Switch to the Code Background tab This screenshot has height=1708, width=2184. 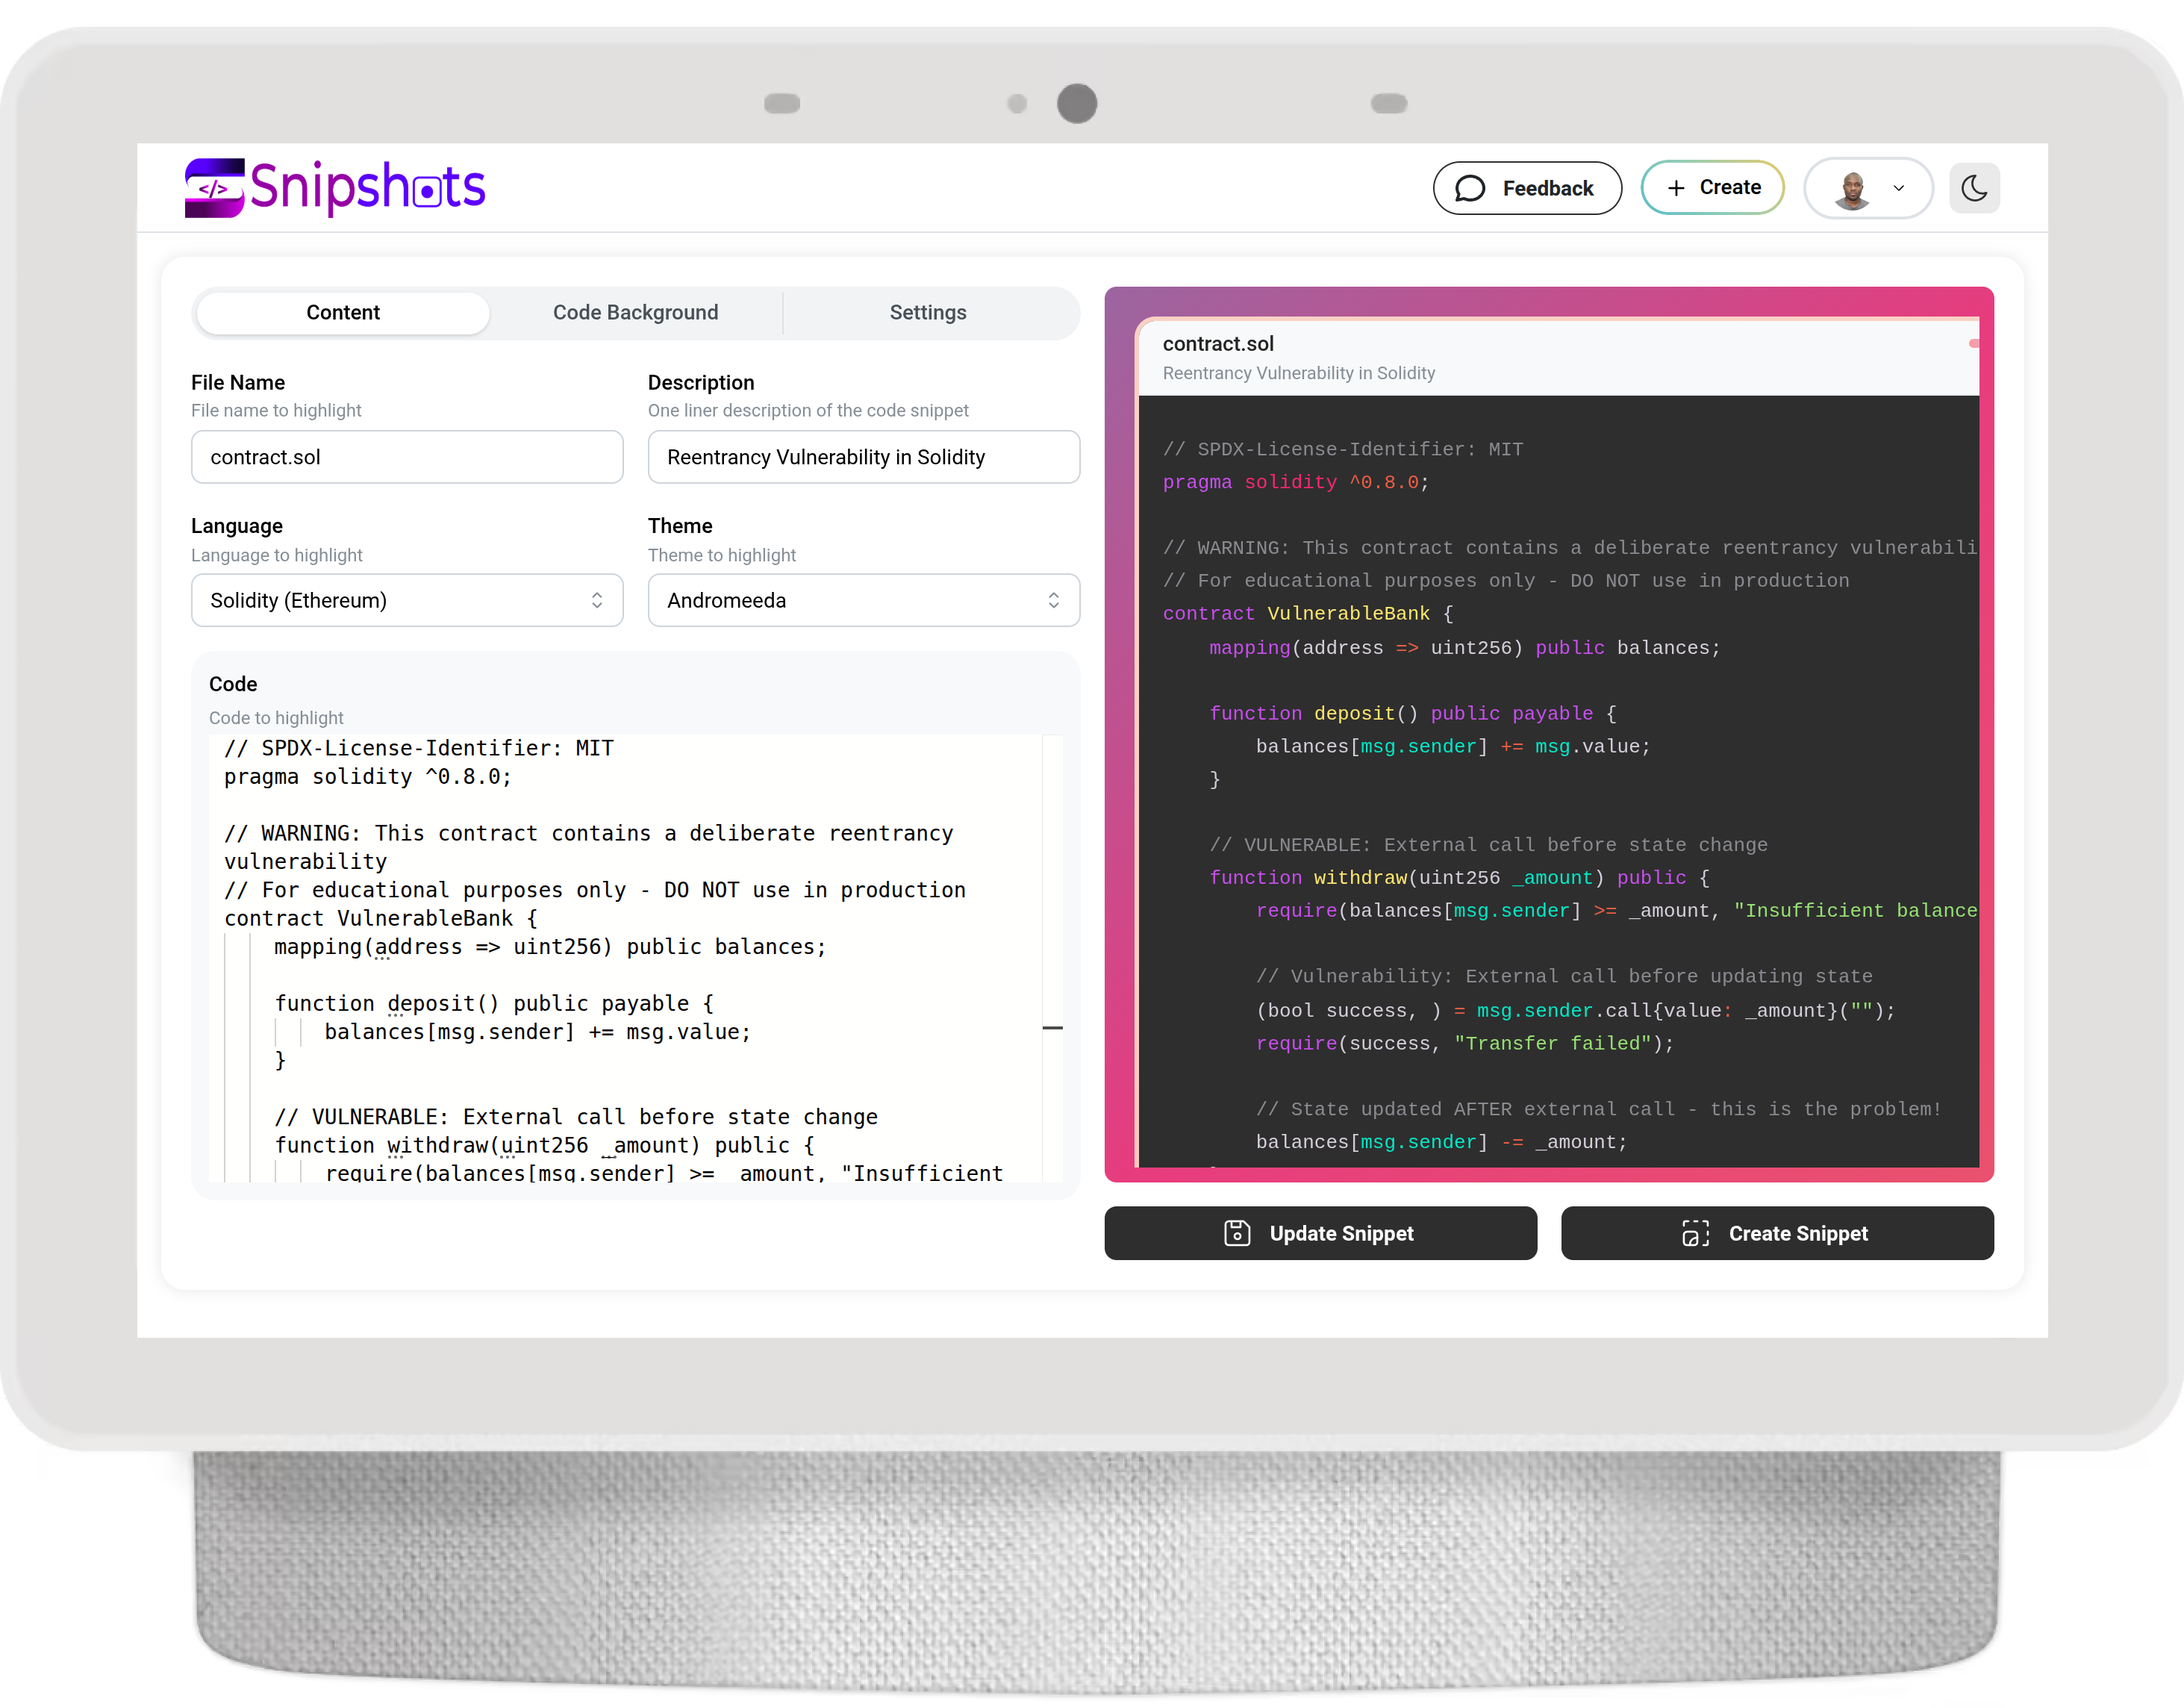tap(635, 312)
